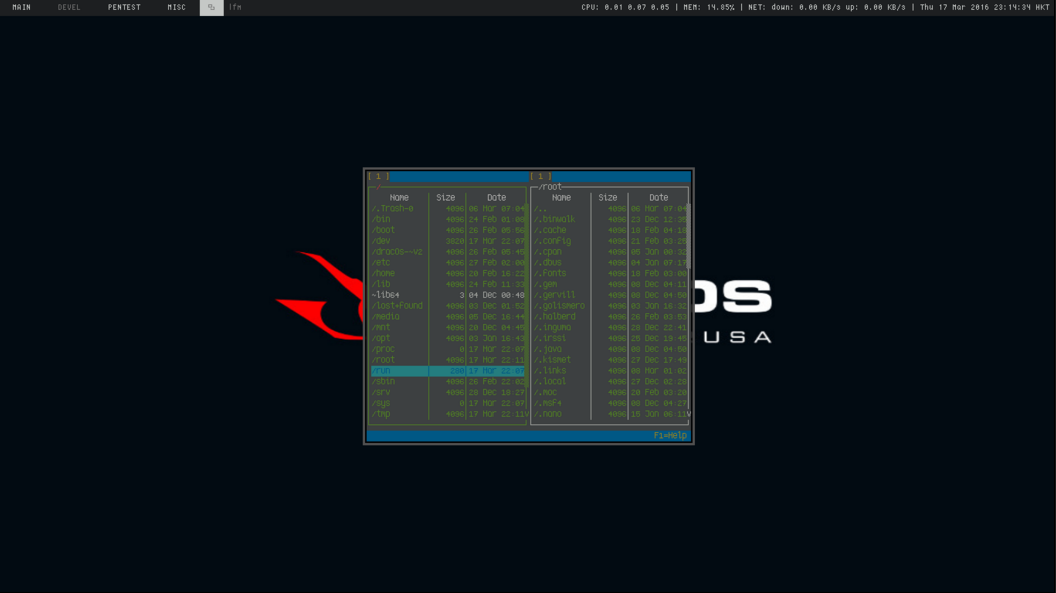The width and height of the screenshot is (1056, 593).
Task: Click the Name column header in right pane
Action: [561, 198]
